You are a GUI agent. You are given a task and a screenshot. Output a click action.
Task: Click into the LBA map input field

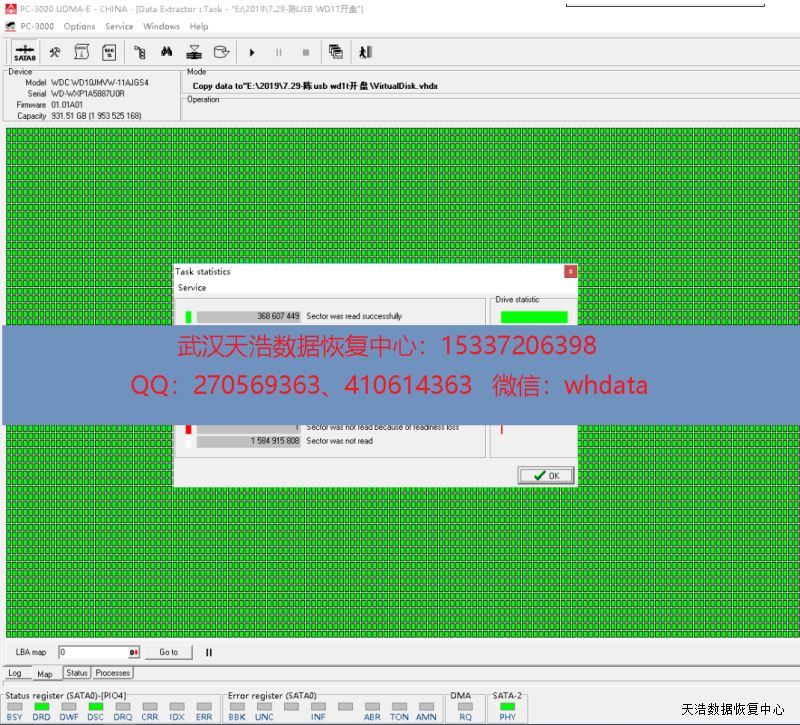click(92, 652)
